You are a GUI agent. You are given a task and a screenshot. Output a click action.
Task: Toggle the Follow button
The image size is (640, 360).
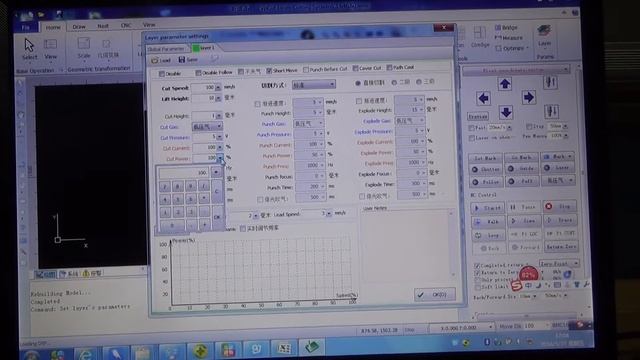(486, 182)
